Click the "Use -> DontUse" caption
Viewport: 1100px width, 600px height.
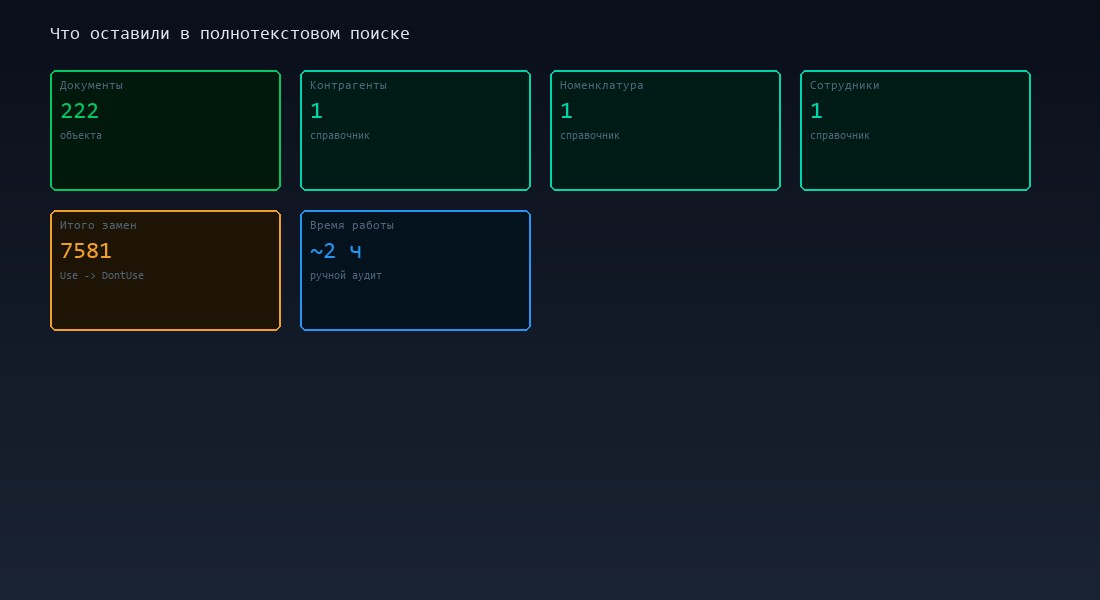coord(102,276)
